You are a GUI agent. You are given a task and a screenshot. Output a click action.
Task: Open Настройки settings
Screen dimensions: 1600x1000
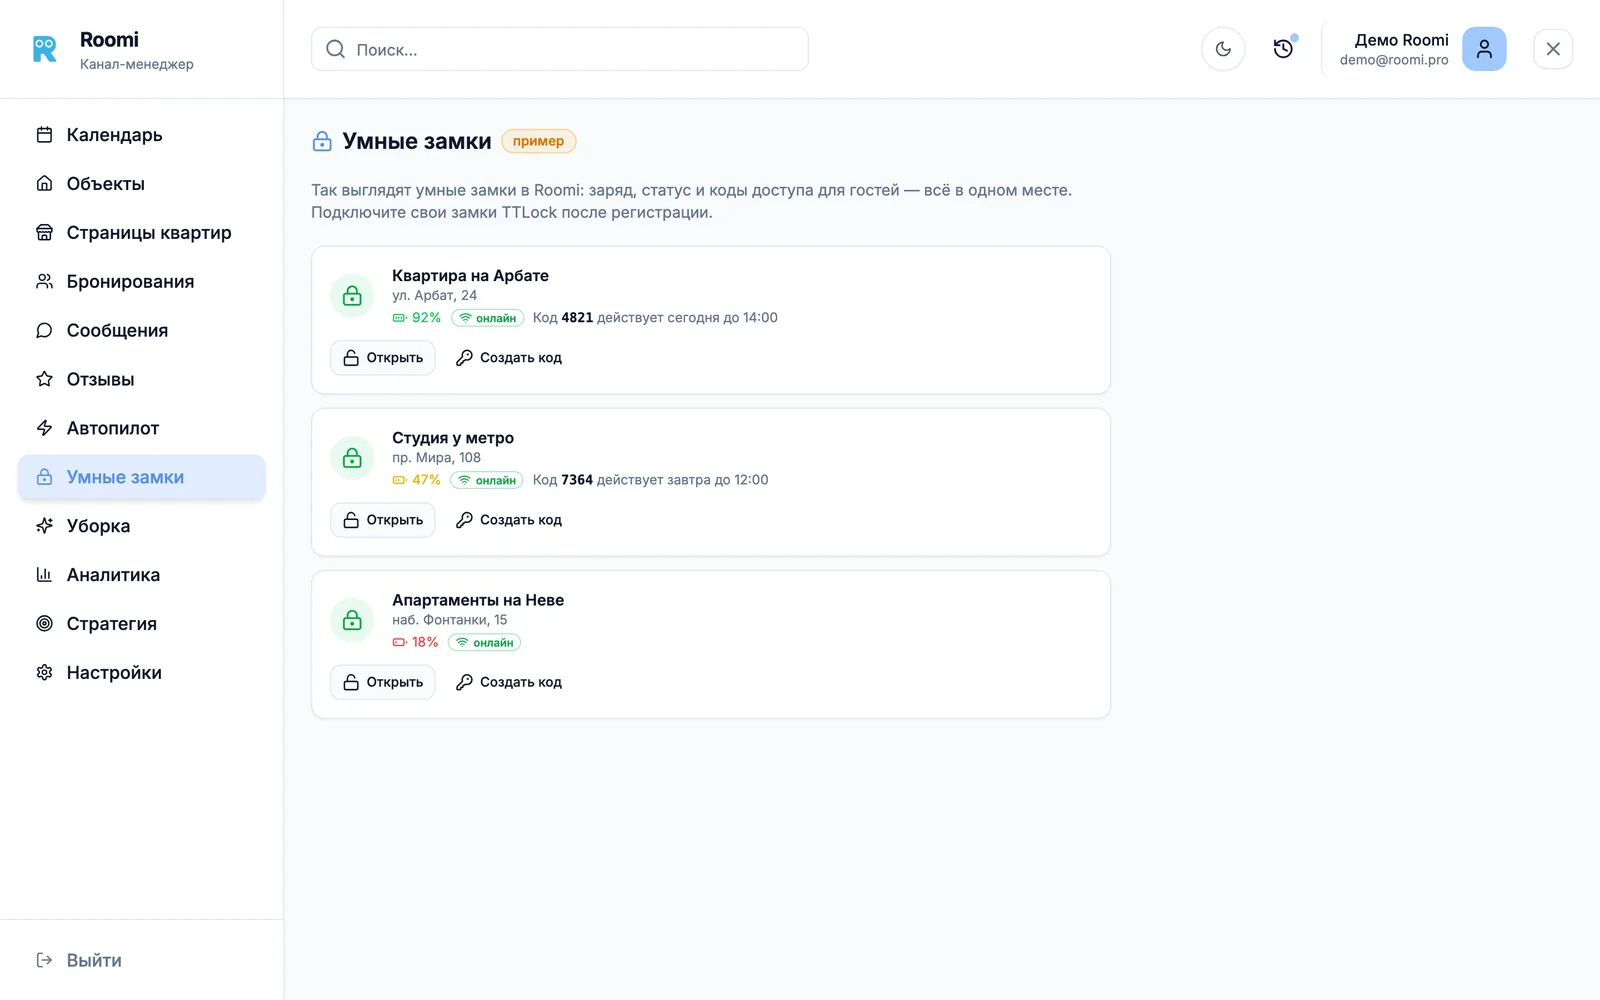tap(142, 673)
